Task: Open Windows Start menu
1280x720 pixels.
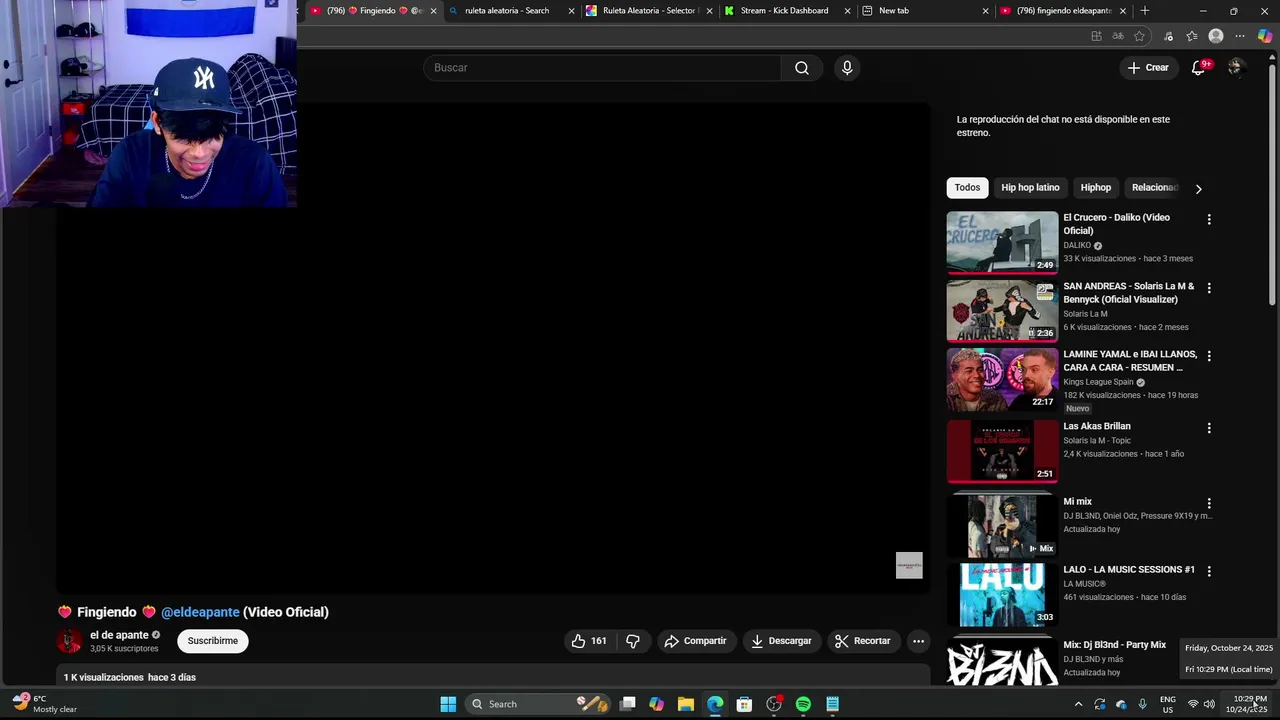Action: coord(448,704)
